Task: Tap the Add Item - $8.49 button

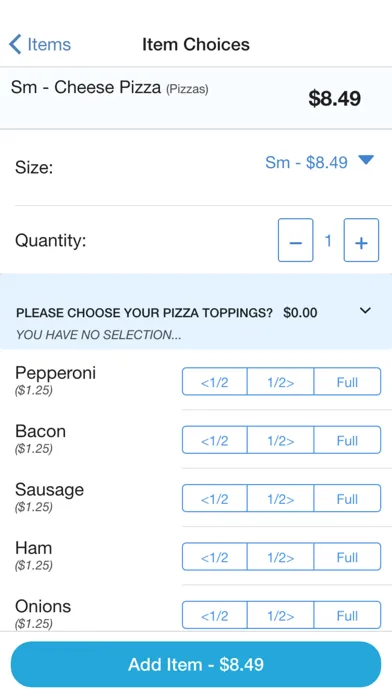Action: (x=196, y=664)
